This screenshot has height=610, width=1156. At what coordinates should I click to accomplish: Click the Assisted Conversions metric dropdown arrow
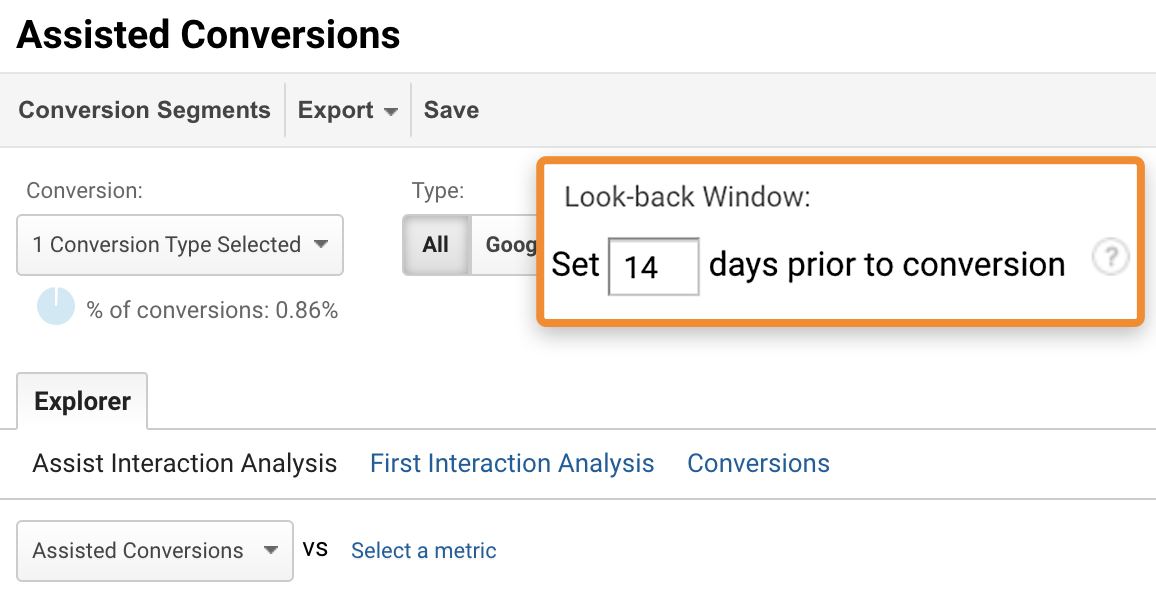[x=269, y=551]
